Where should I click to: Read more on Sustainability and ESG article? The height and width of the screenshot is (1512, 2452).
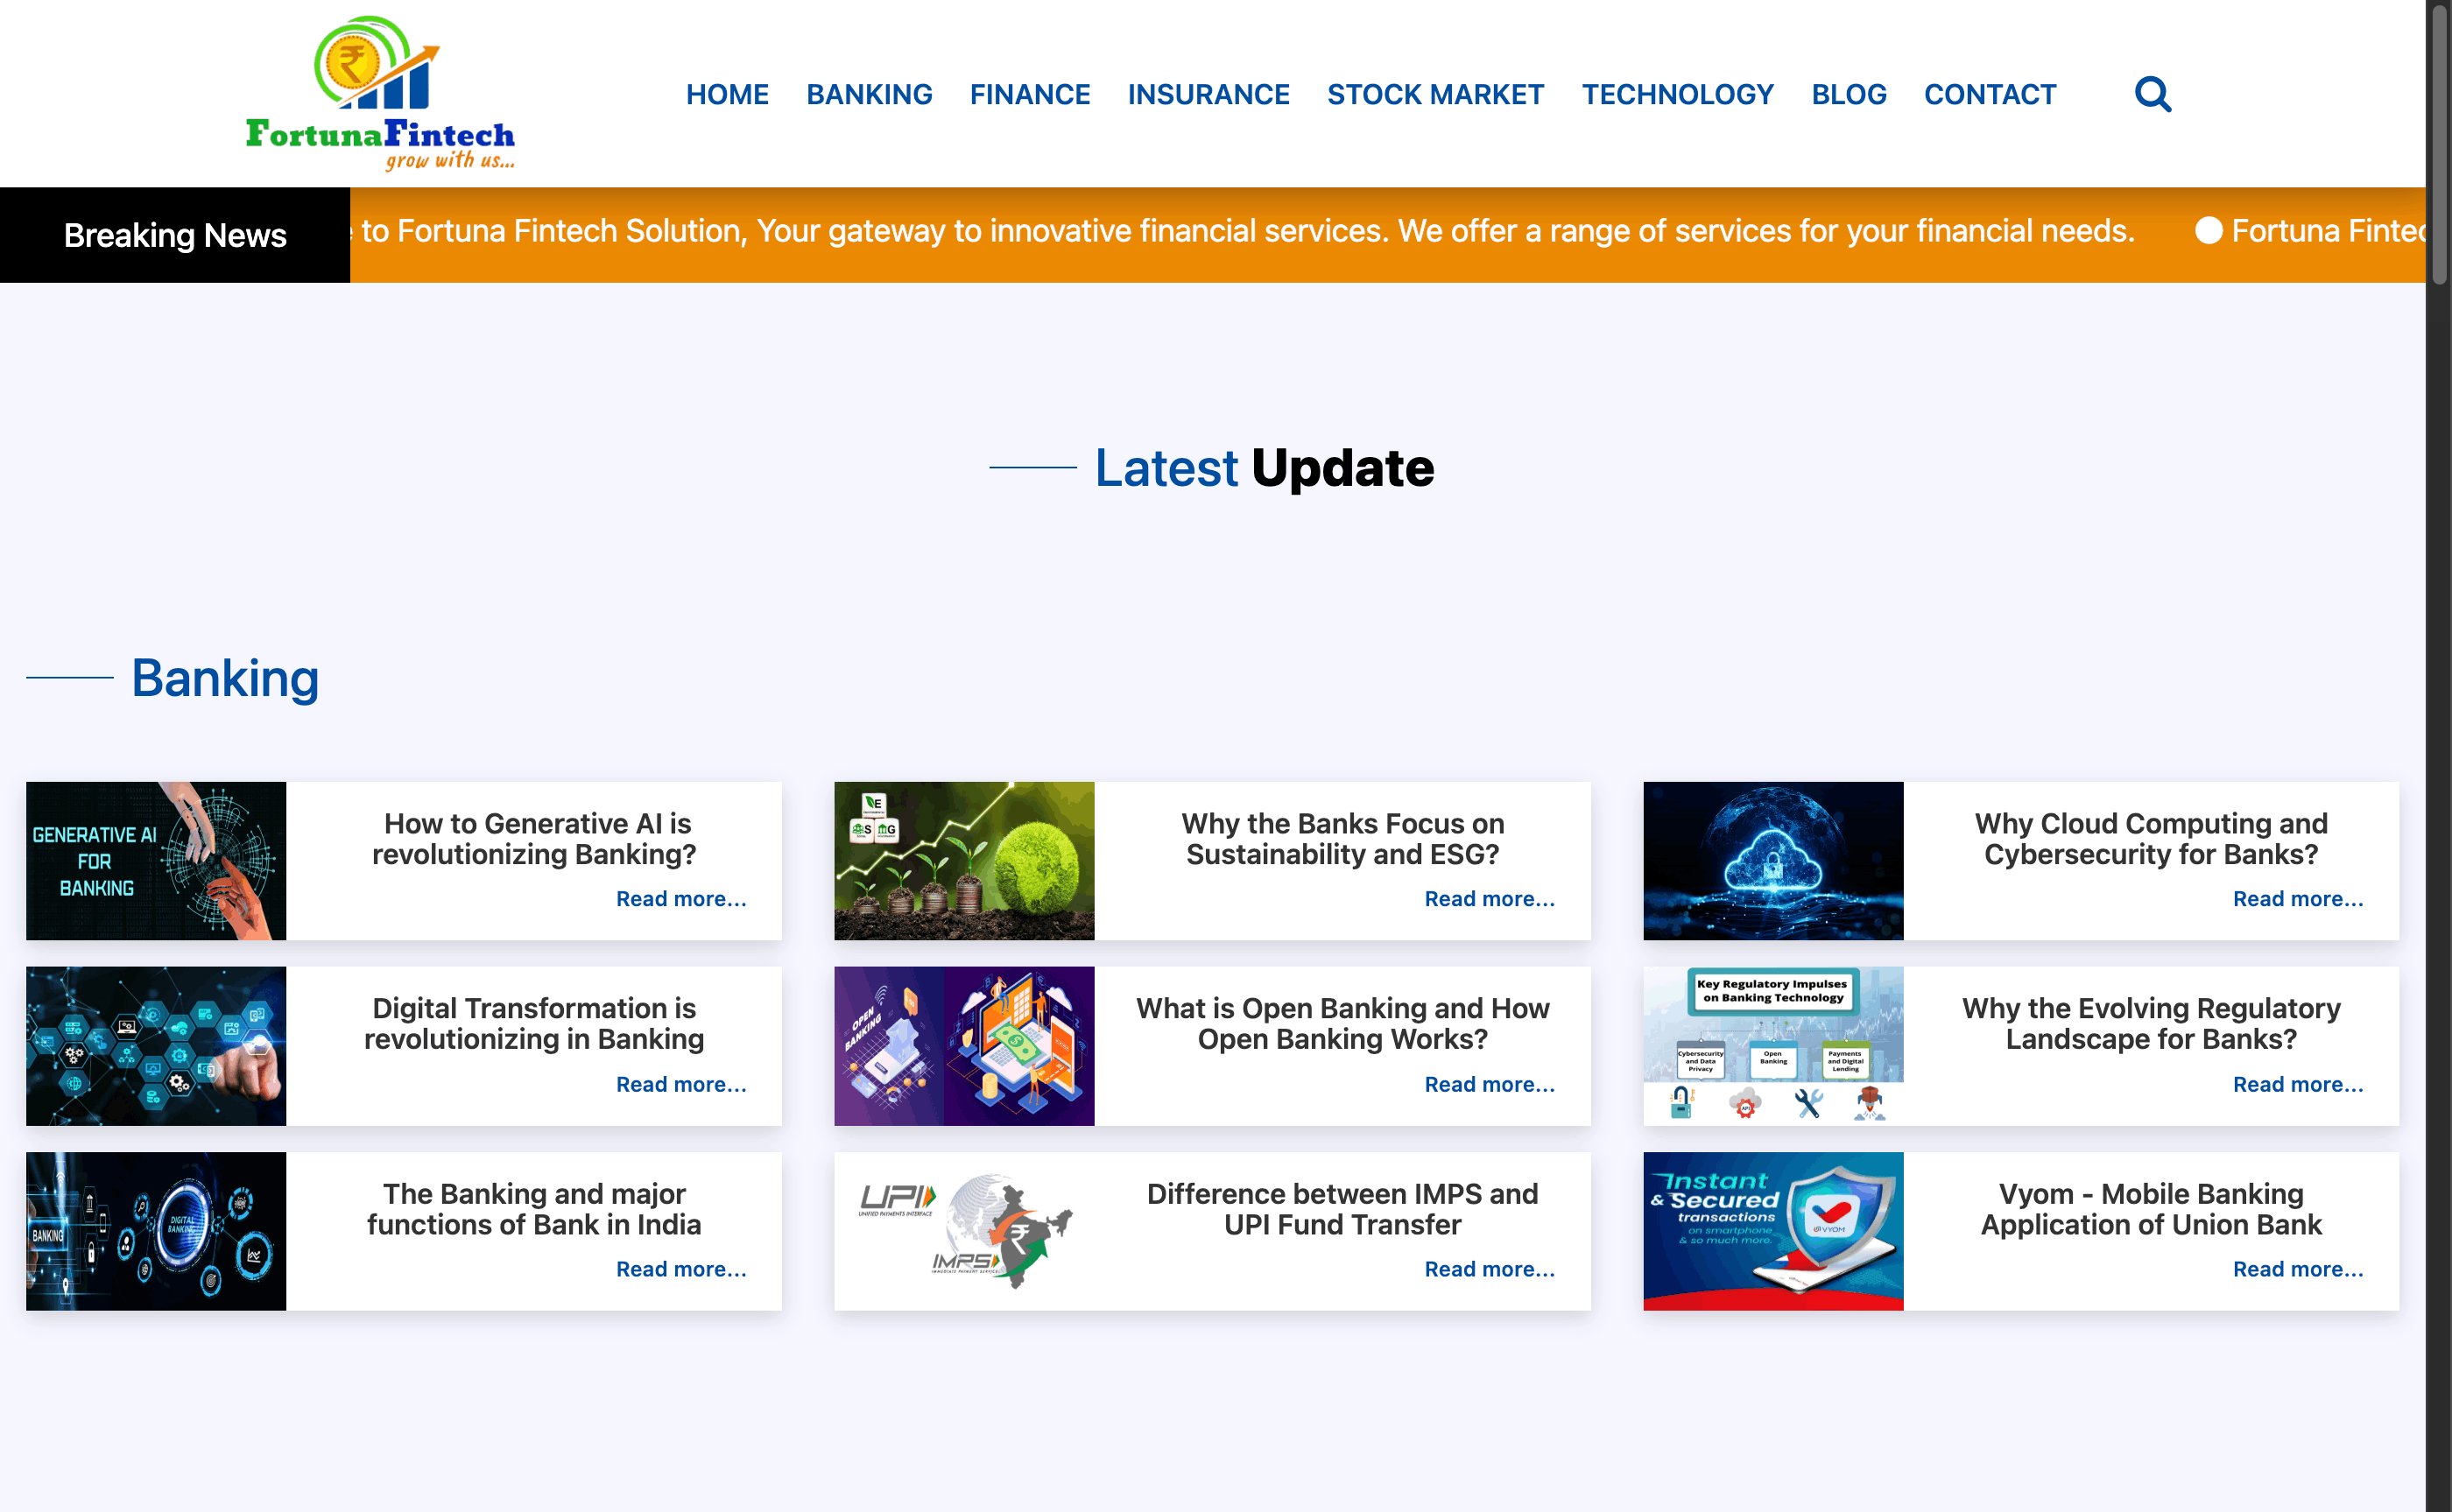tap(1489, 899)
